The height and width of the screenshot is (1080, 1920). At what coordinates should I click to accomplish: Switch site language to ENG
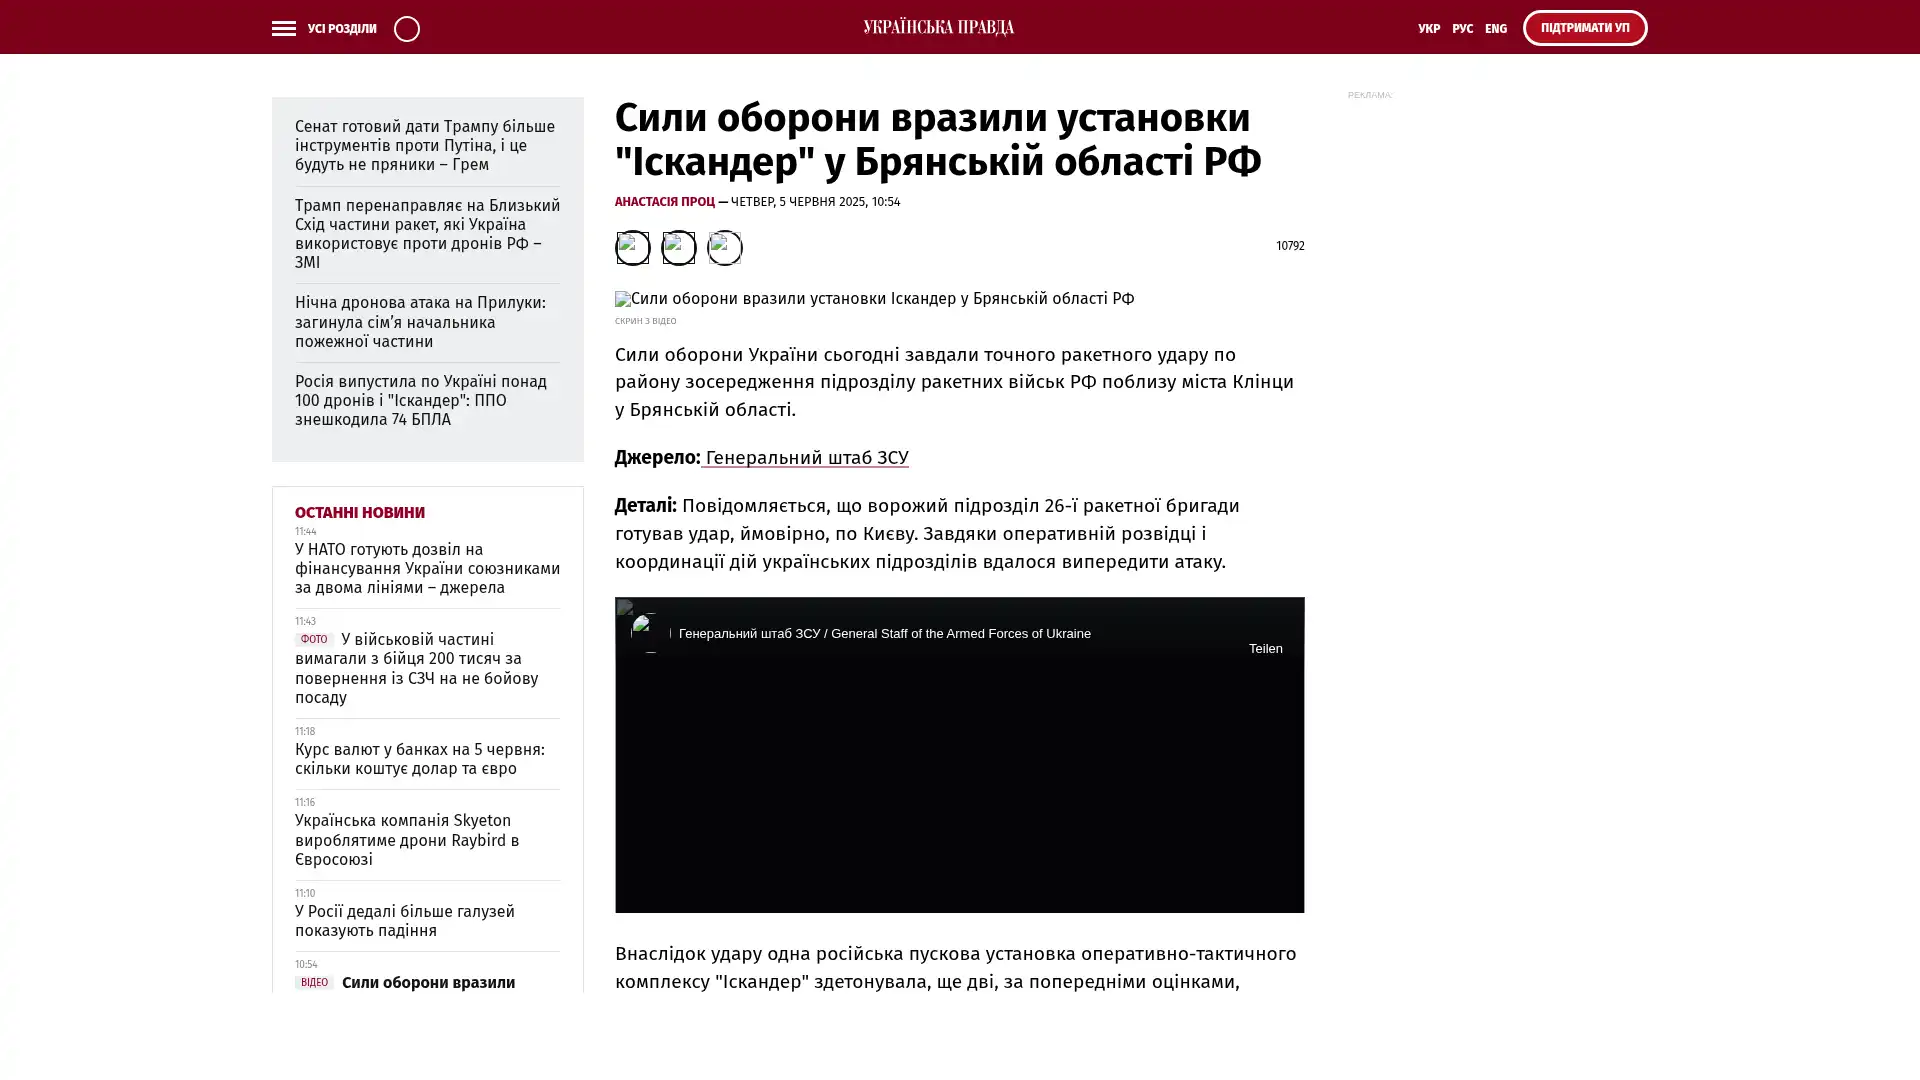pos(1495,29)
